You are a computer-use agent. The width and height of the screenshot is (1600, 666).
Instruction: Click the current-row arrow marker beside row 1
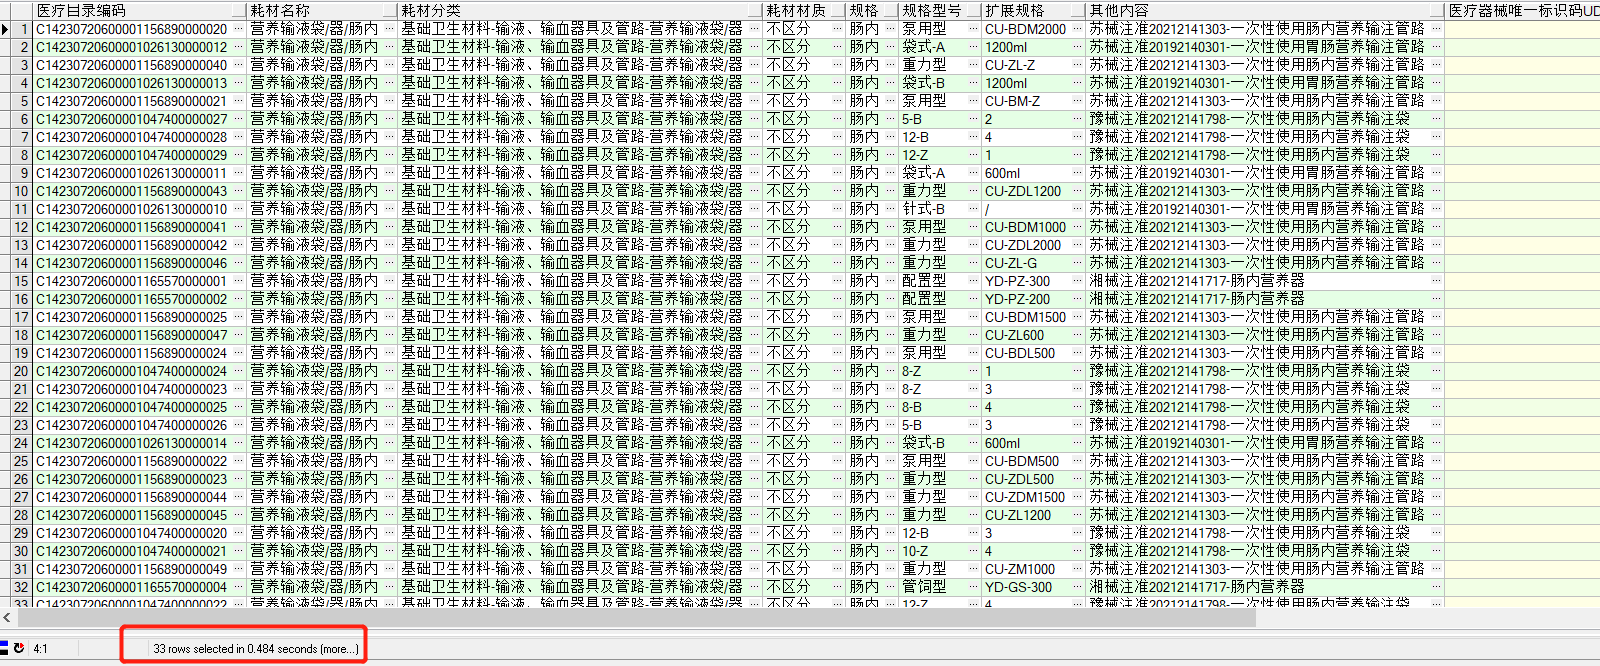tap(5, 29)
